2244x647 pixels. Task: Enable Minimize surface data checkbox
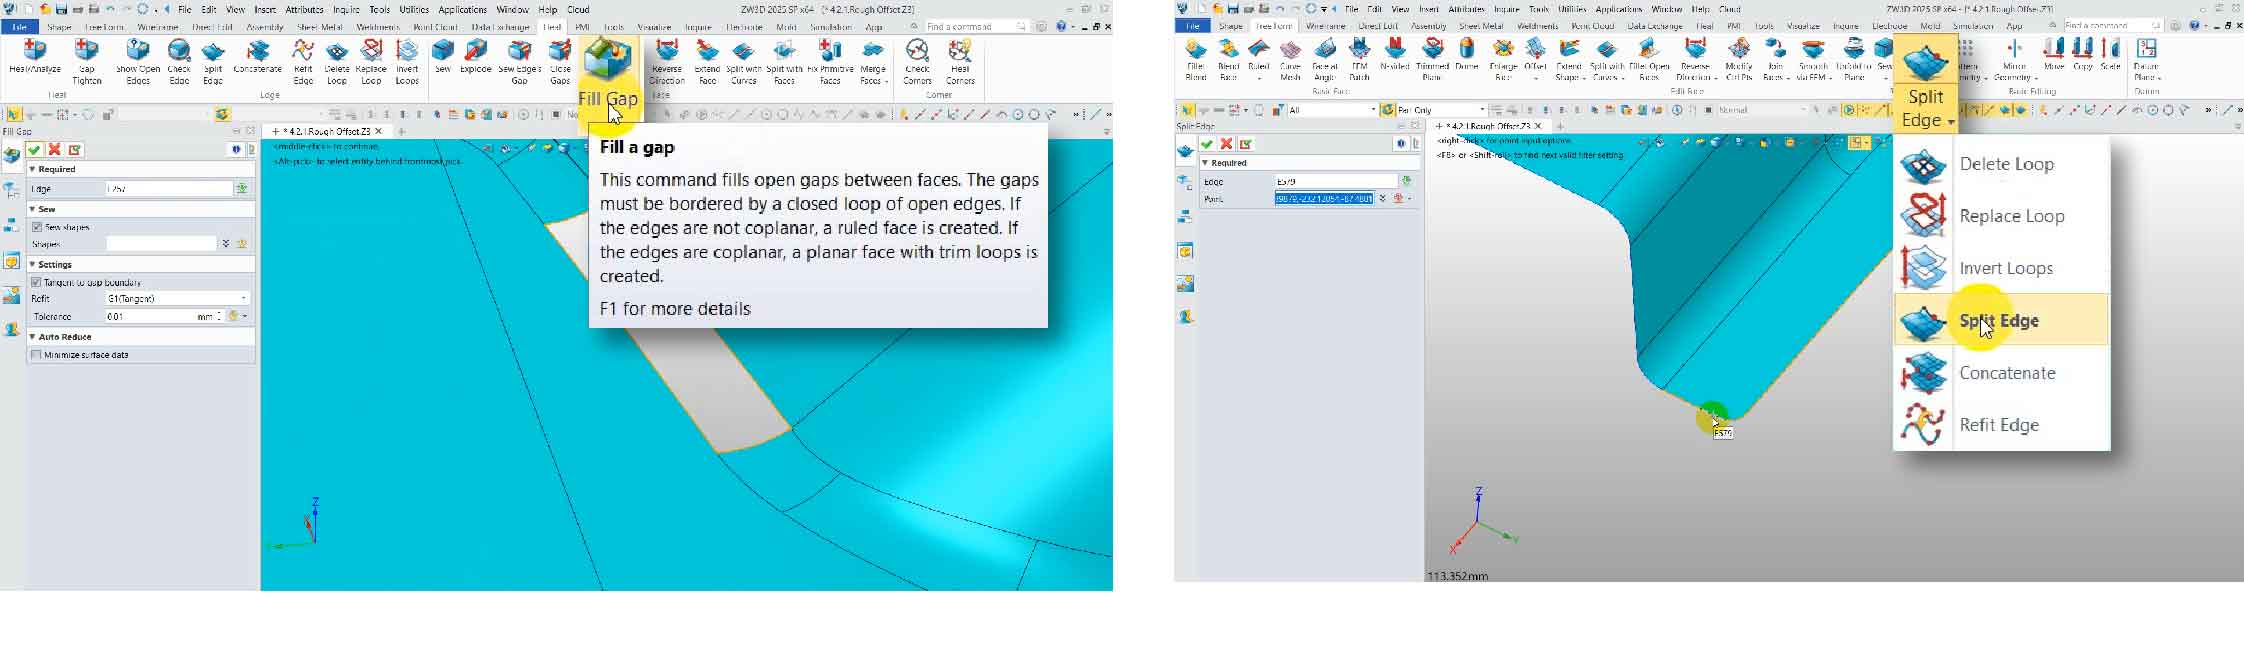pyautogui.click(x=37, y=355)
